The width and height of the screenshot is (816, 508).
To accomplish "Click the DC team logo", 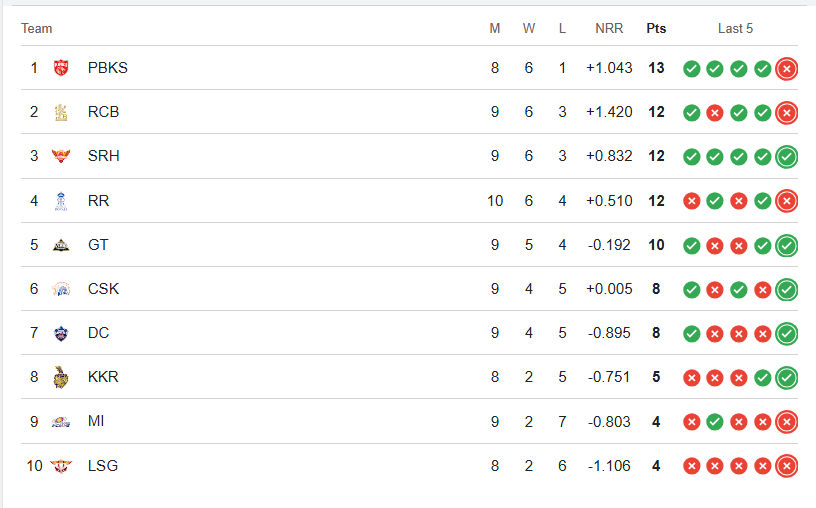I will 61,333.
